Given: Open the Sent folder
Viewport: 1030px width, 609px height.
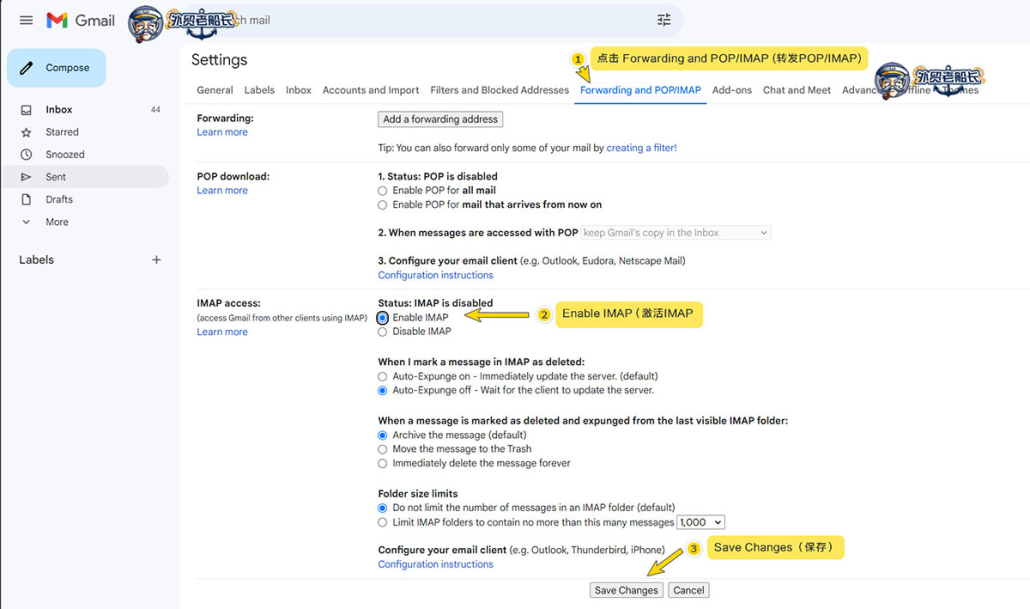Looking at the screenshot, I should pos(85,177).
